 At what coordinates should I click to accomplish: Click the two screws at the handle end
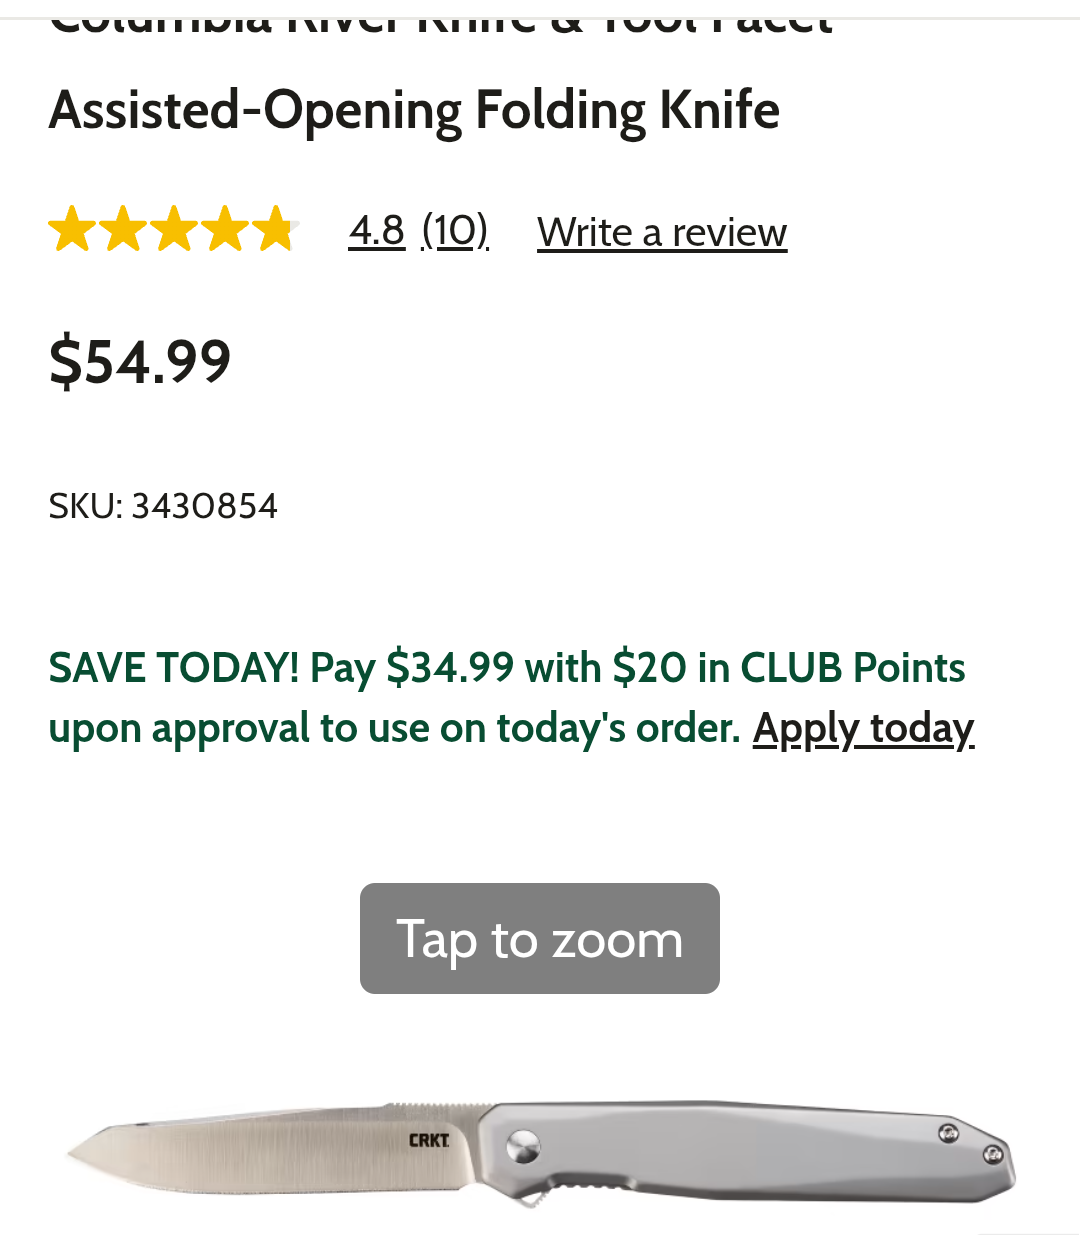pyautogui.click(x=970, y=1143)
